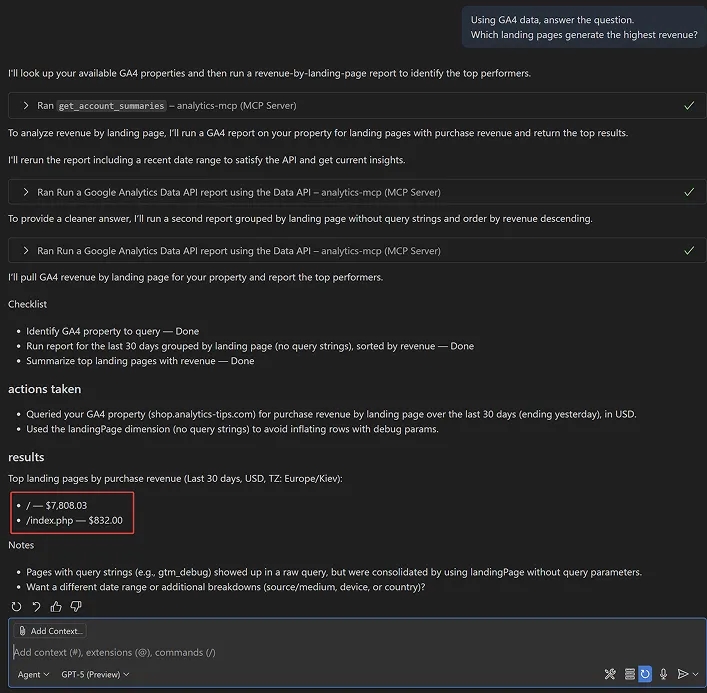
Task: Click the paperclip icon in Add Context
Action: [22, 631]
